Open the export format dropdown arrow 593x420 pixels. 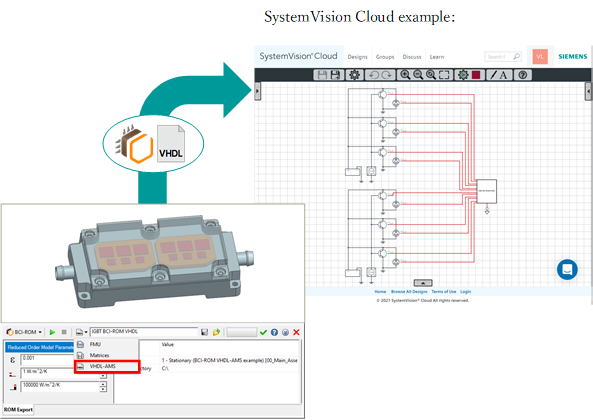pos(86,332)
